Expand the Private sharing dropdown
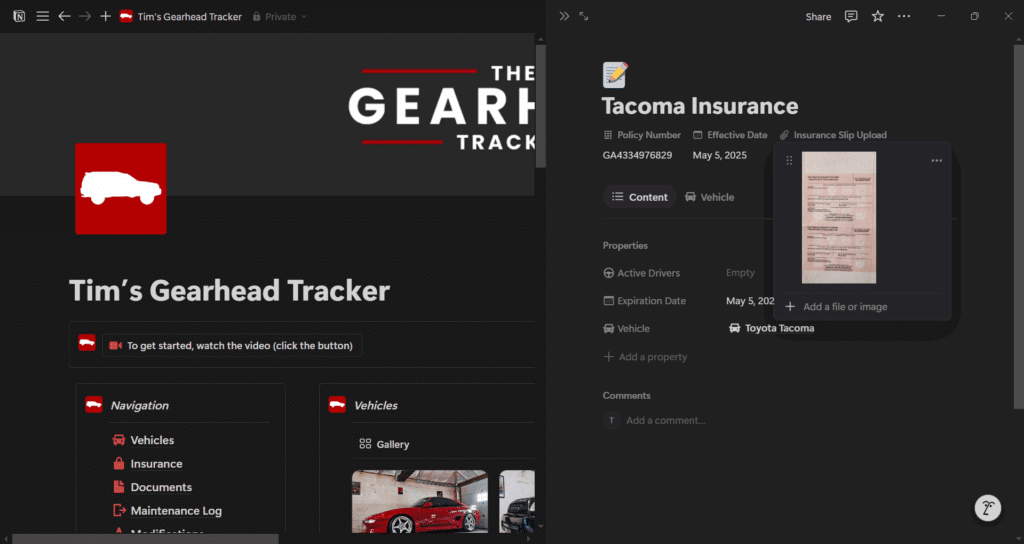The width and height of the screenshot is (1024, 544). point(280,17)
